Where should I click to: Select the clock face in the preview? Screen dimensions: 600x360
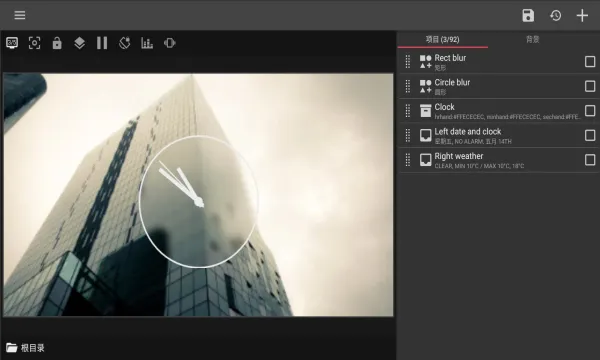[199, 201]
